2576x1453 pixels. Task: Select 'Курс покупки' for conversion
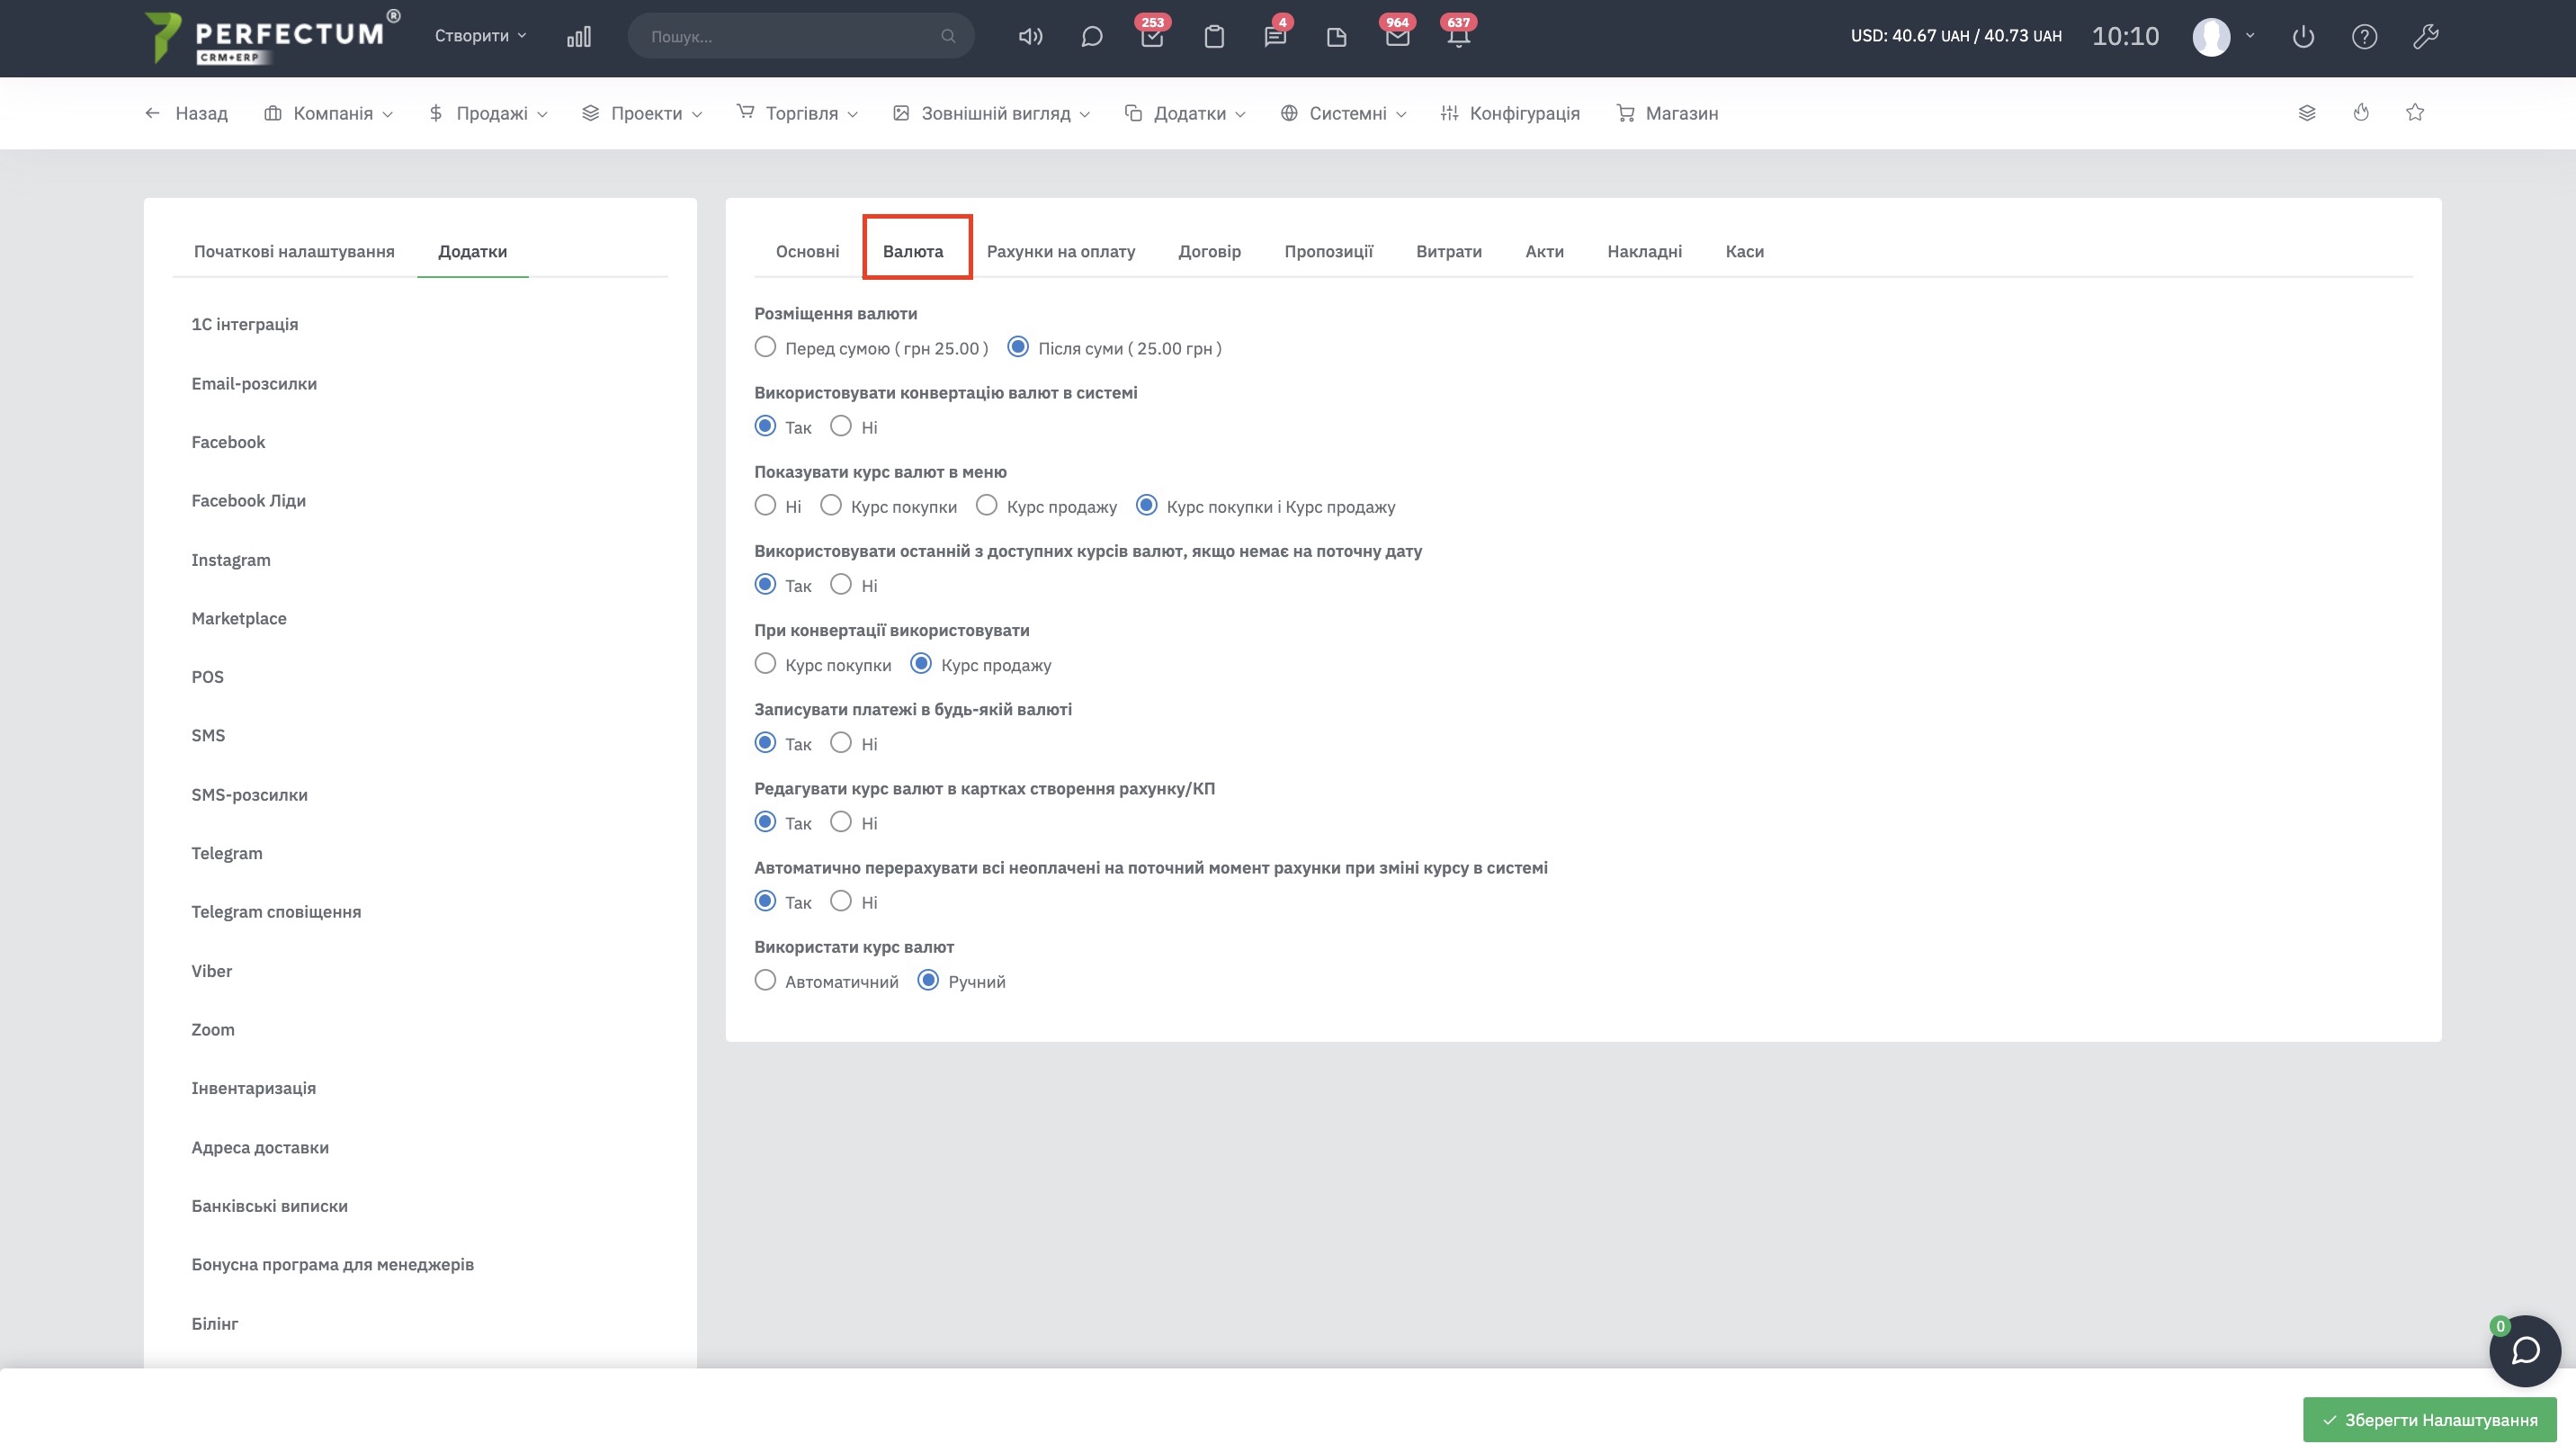(765, 664)
